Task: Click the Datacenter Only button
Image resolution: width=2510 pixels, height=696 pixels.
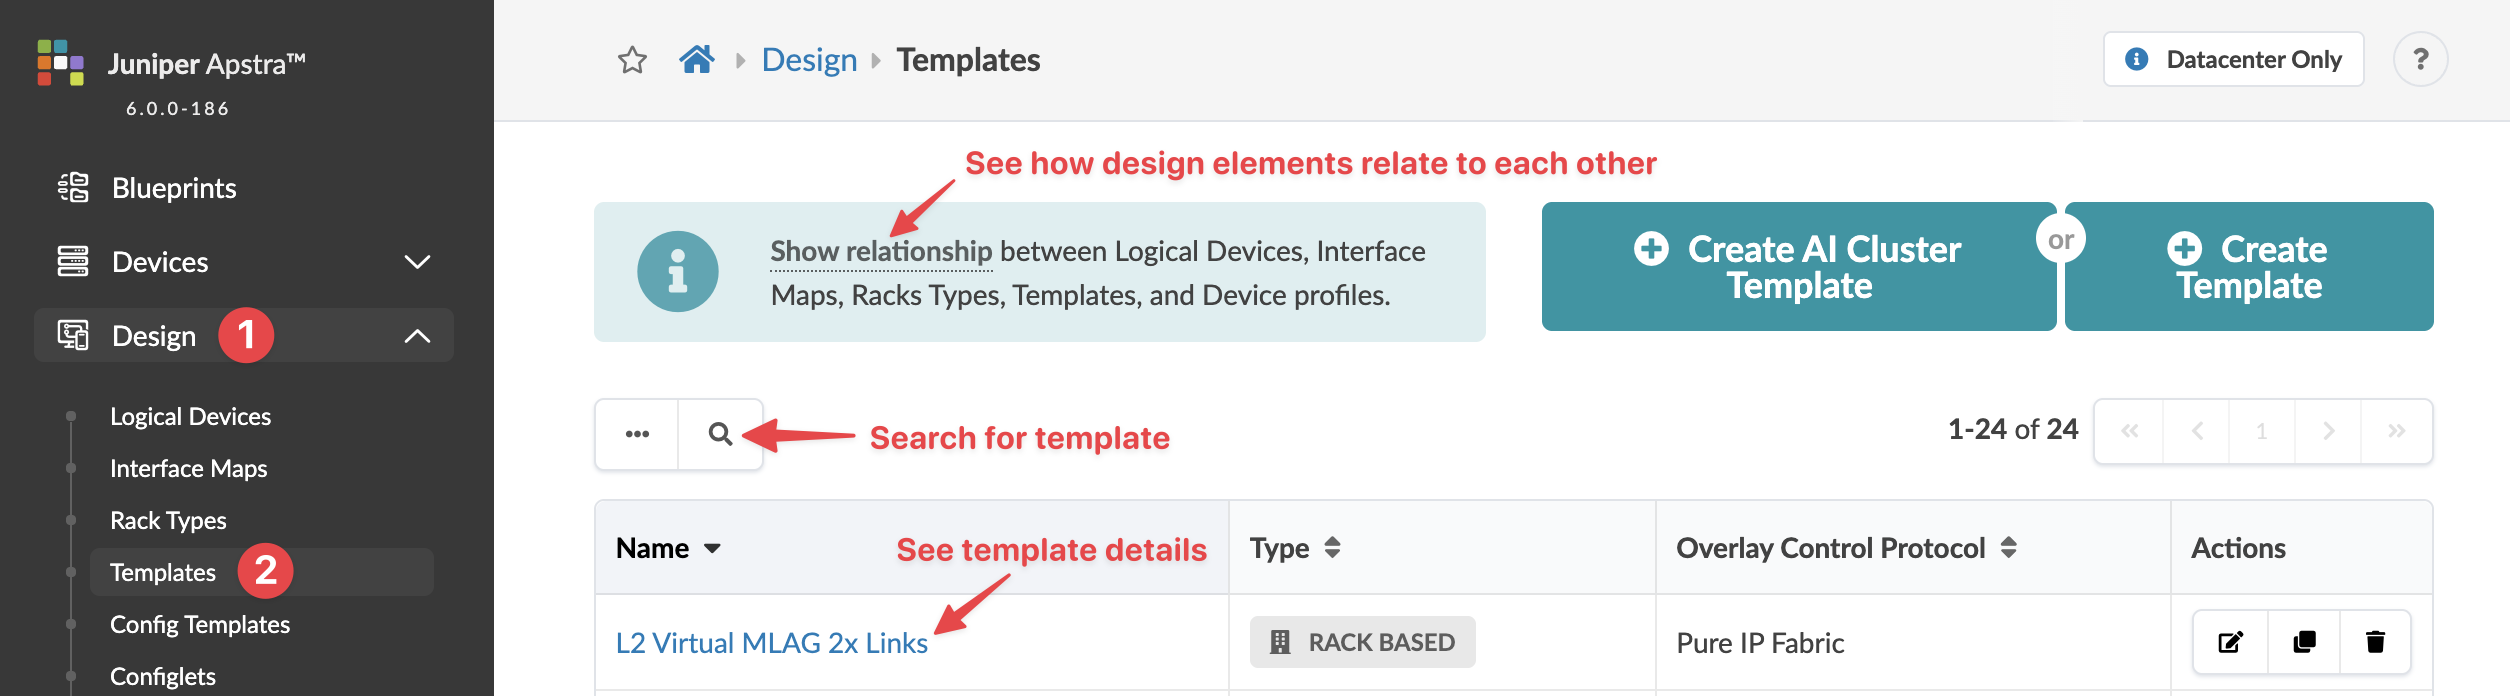Action: pyautogui.click(x=2233, y=60)
